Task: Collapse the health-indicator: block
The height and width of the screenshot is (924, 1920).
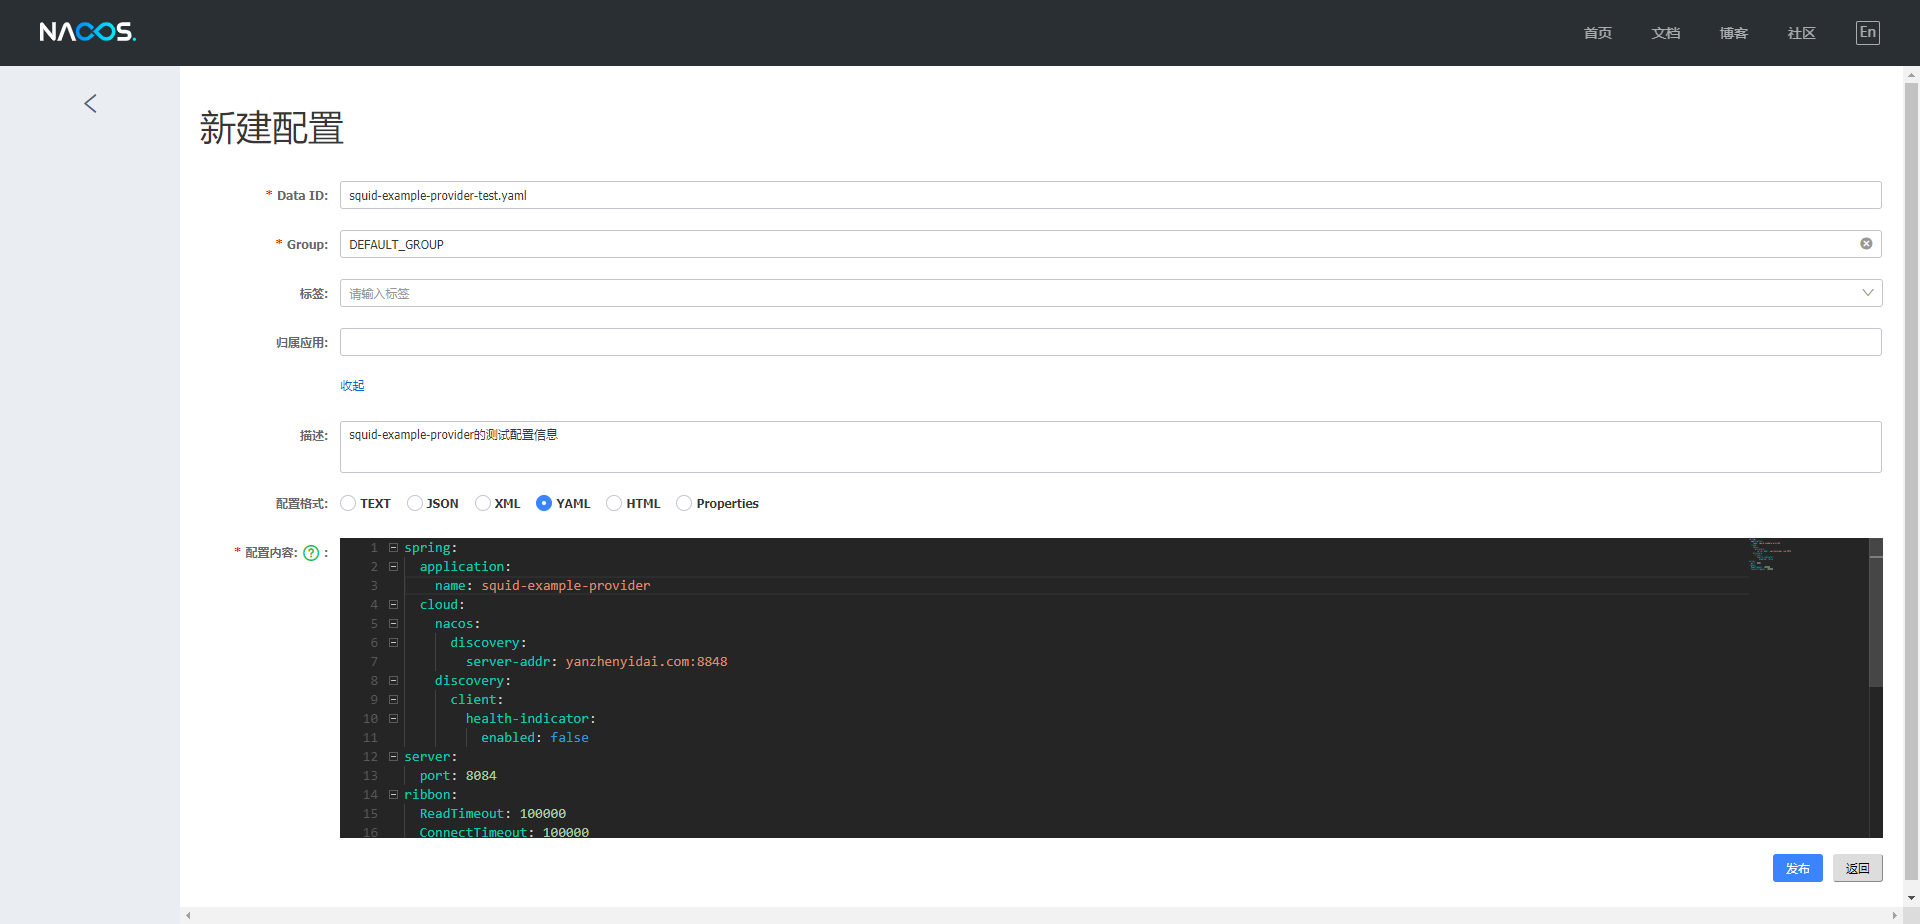Action: pos(393,719)
